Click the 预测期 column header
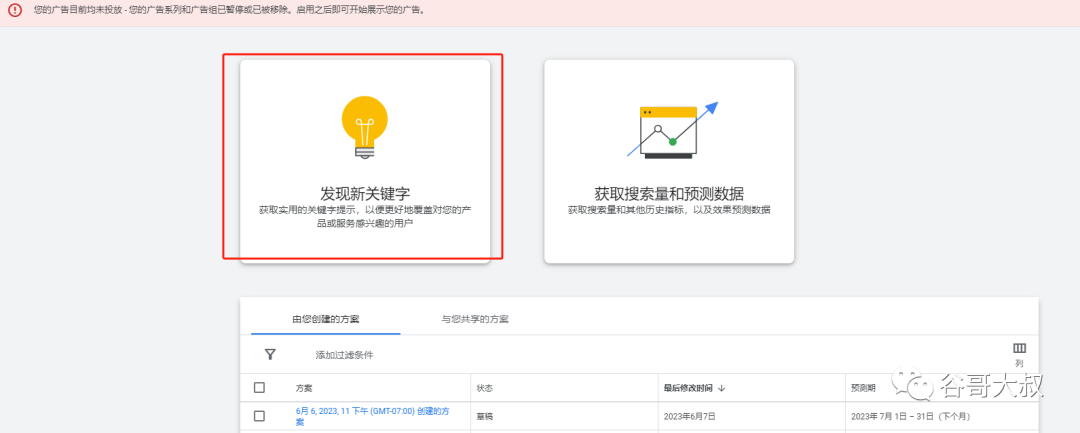1080x433 pixels. point(863,388)
